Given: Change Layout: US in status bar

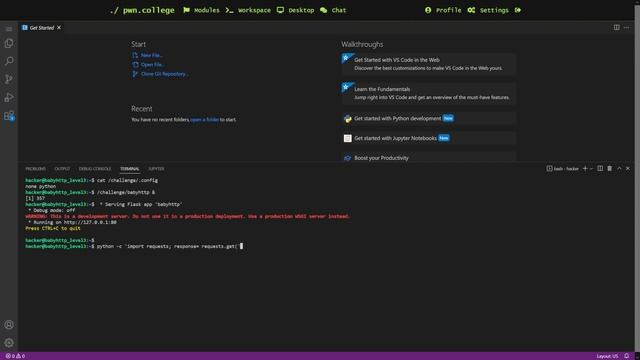Looking at the screenshot, I should 607,356.
